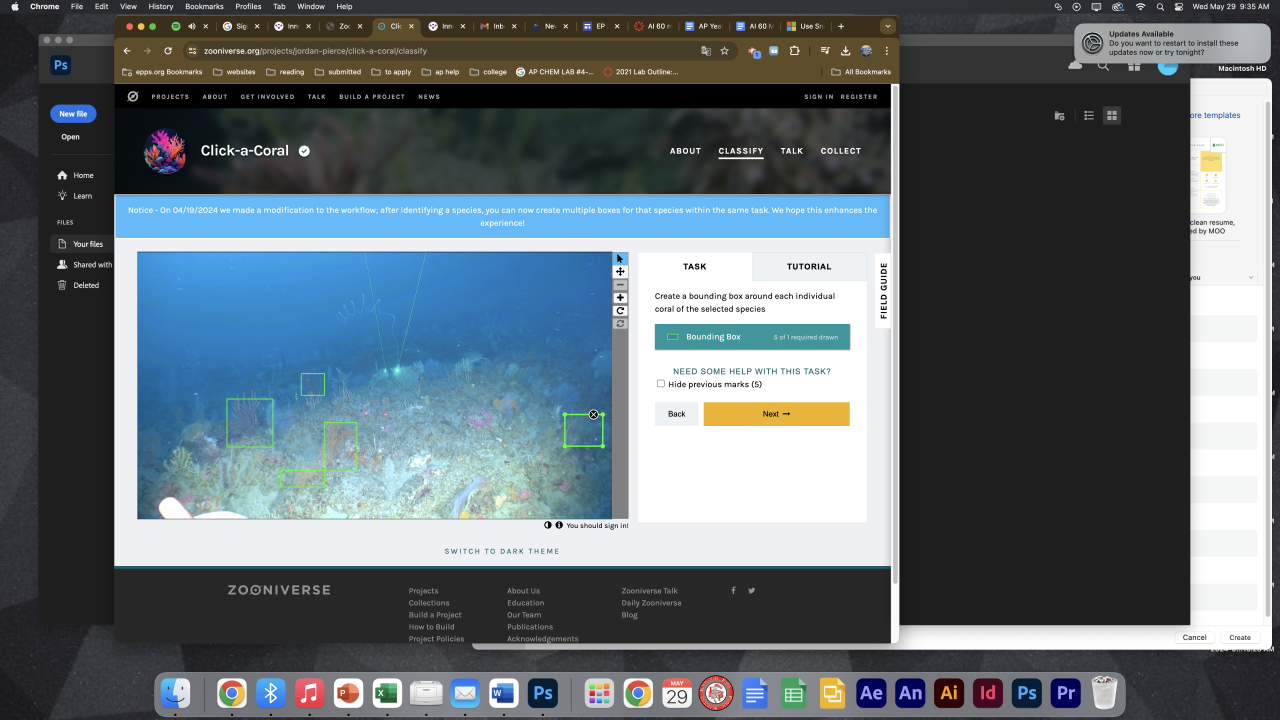Click Cancel button in background dialog
This screenshot has width=1280, height=720.
tap(1195, 637)
